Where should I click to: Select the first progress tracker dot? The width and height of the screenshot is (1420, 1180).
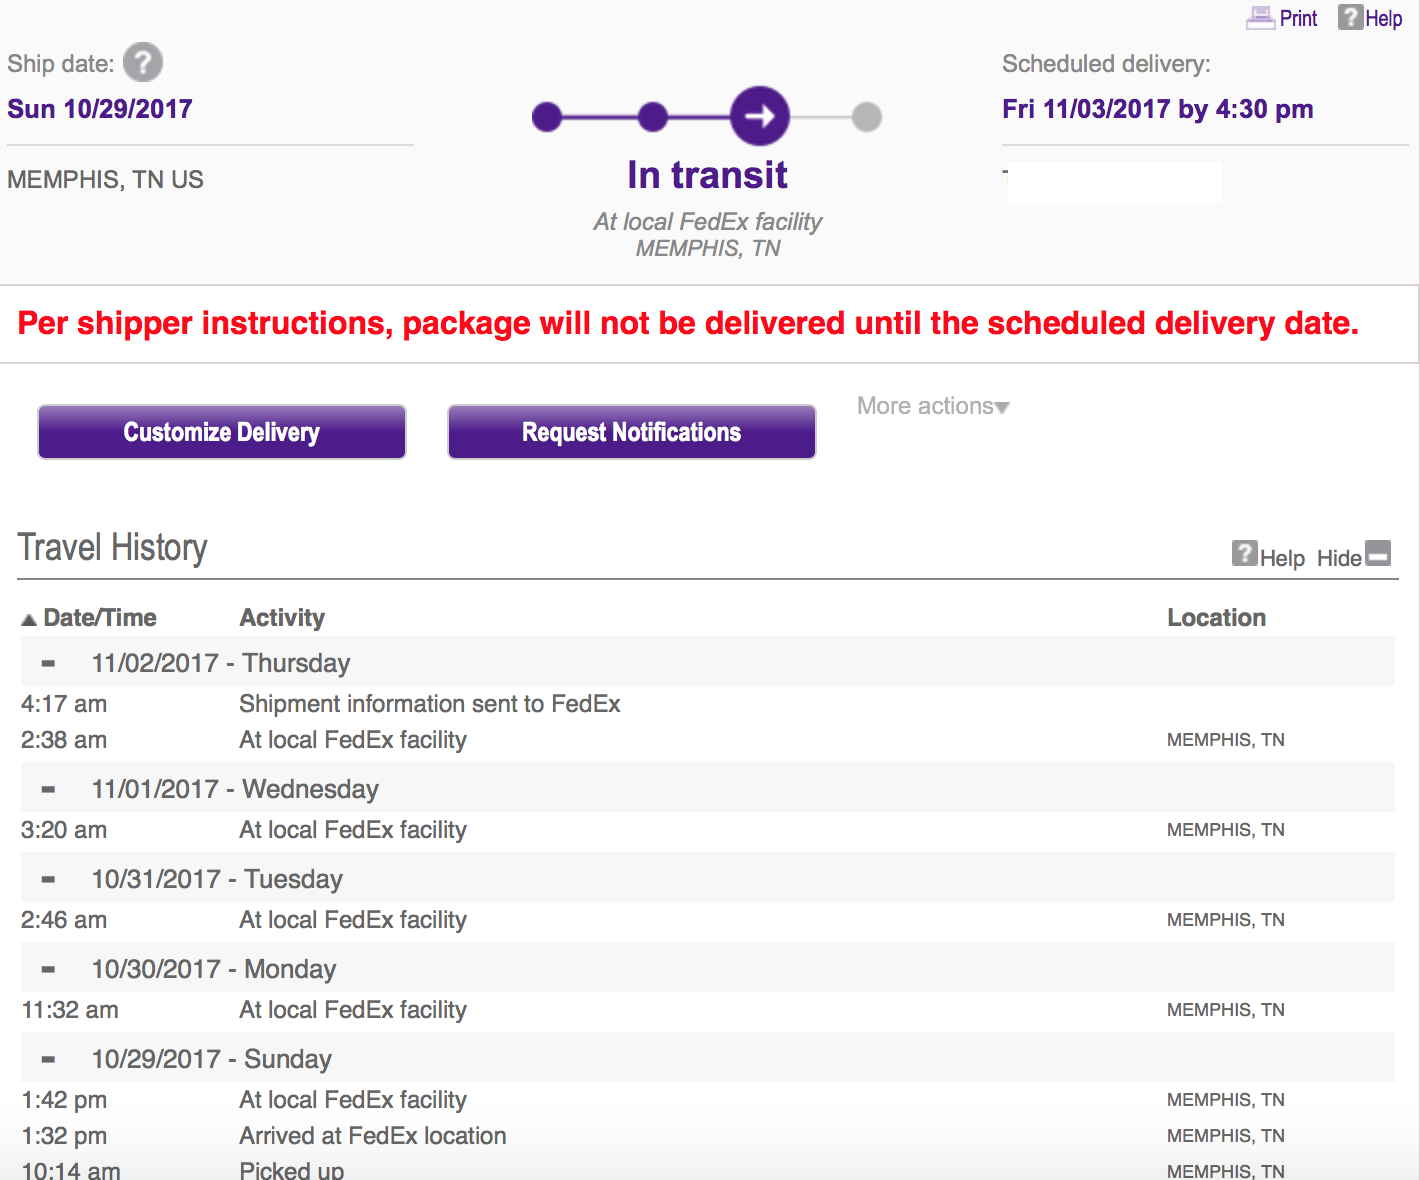coord(547,117)
